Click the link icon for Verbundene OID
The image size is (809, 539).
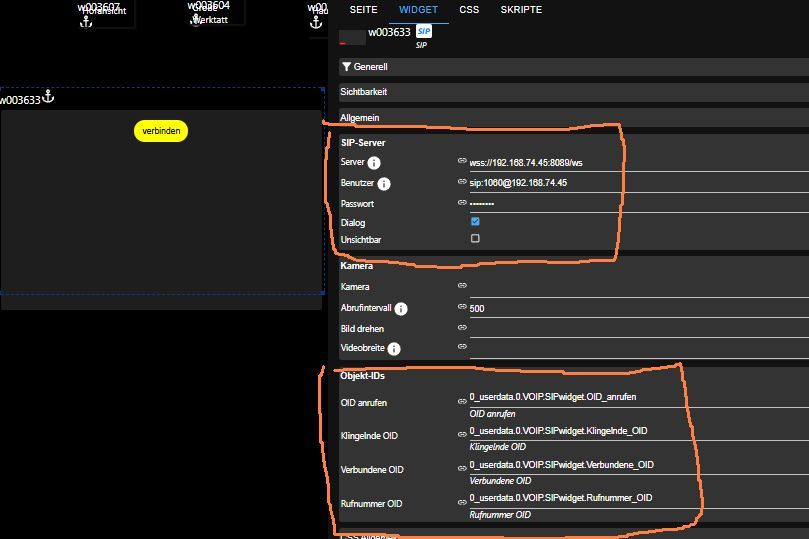point(462,468)
